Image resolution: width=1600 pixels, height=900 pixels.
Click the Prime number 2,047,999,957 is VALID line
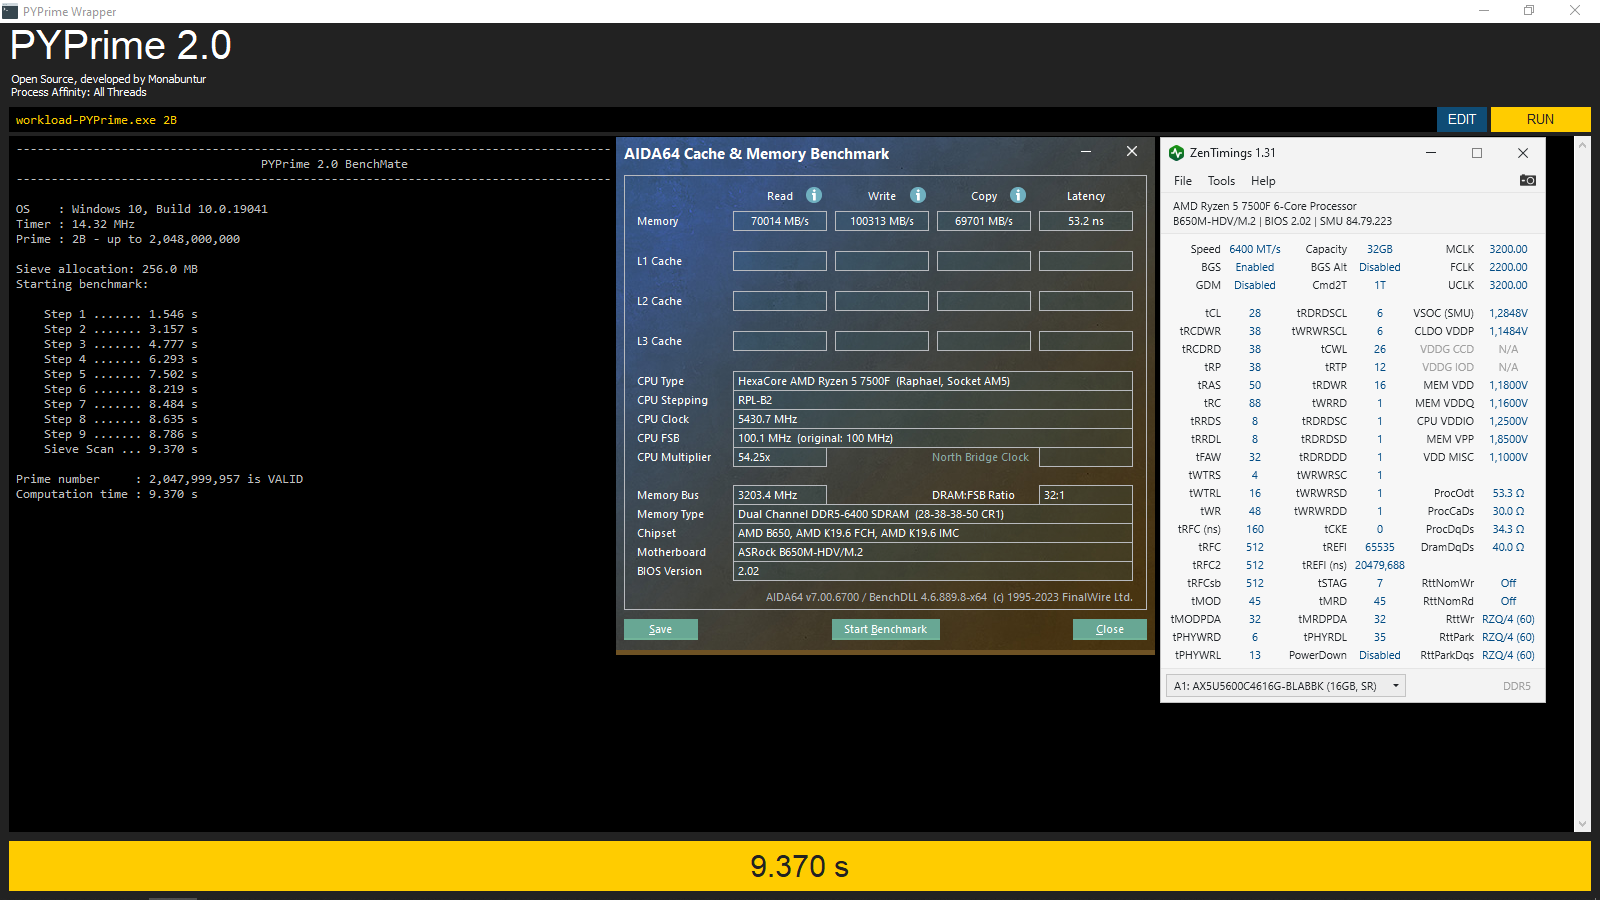click(x=160, y=479)
